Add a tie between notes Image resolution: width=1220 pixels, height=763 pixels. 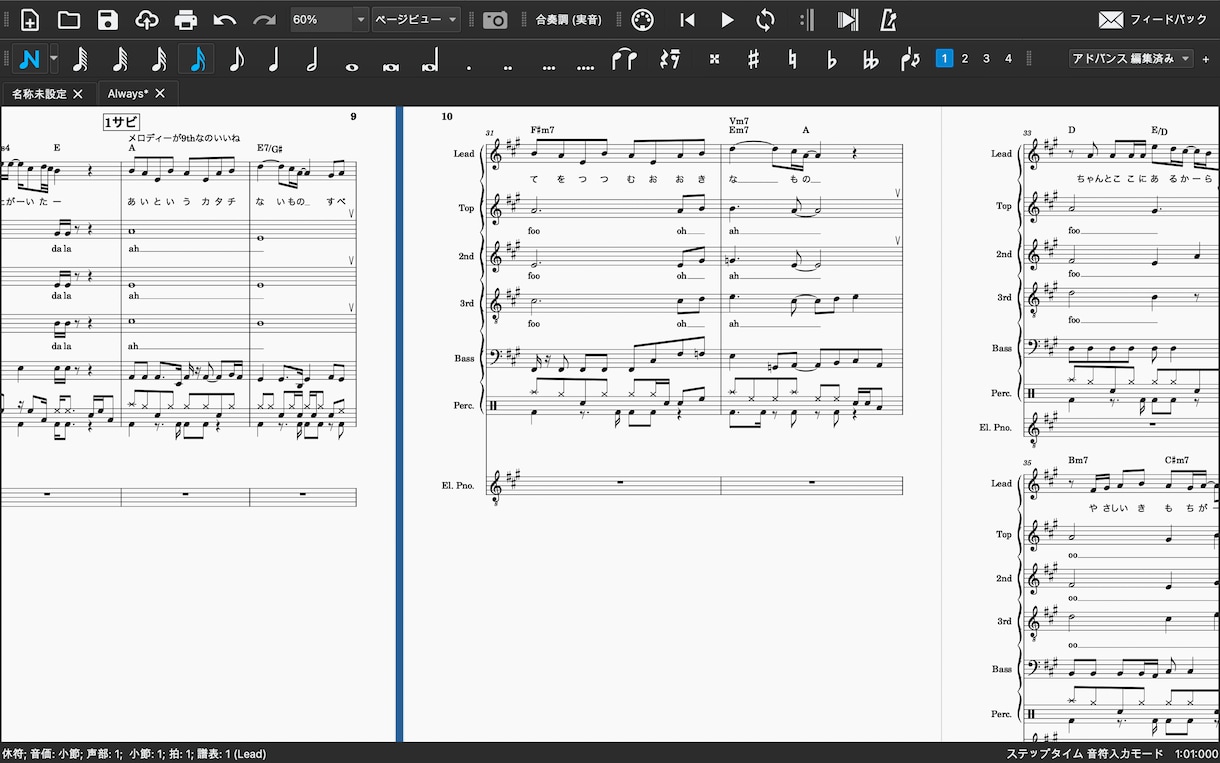pos(624,59)
